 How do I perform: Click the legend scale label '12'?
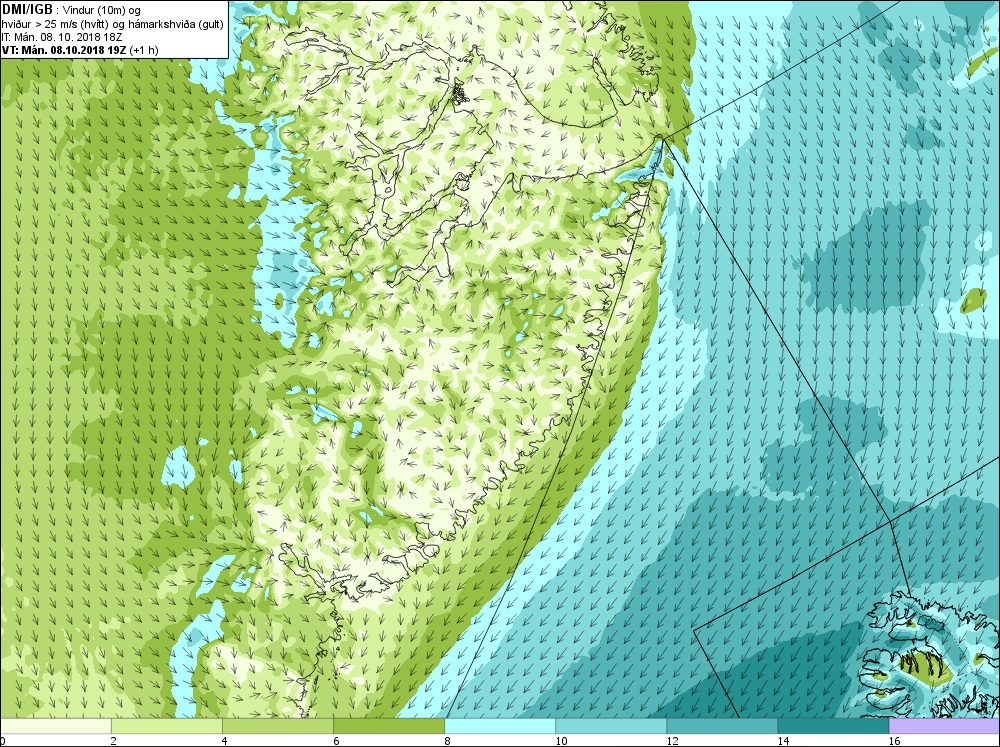click(672, 741)
